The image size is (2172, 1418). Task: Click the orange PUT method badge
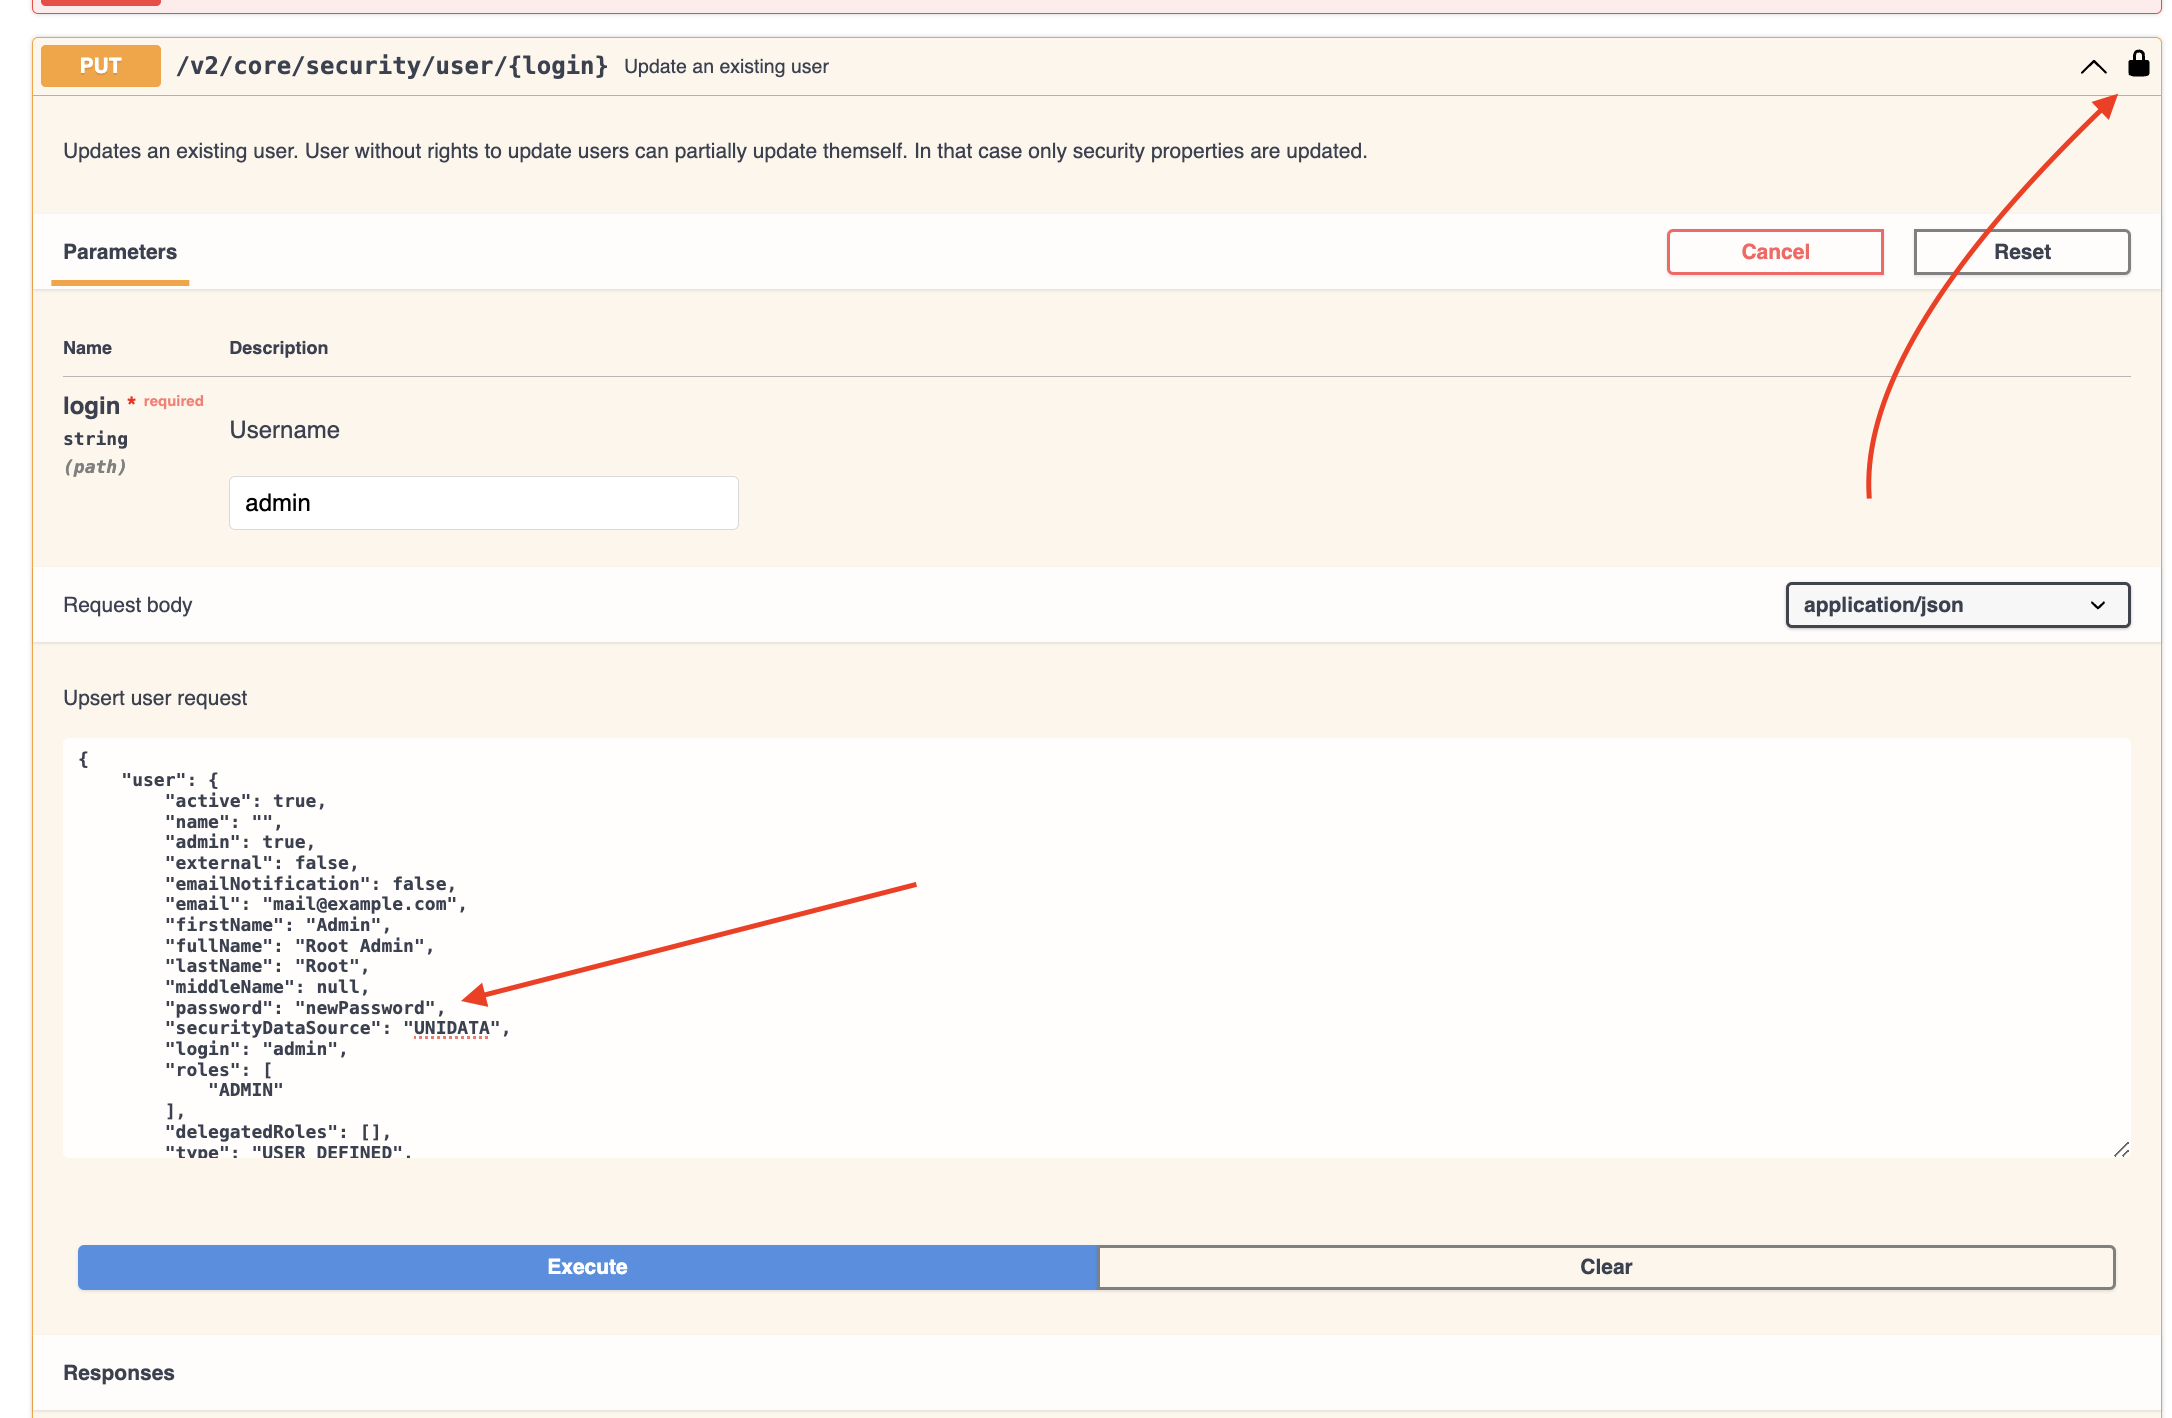pos(100,66)
